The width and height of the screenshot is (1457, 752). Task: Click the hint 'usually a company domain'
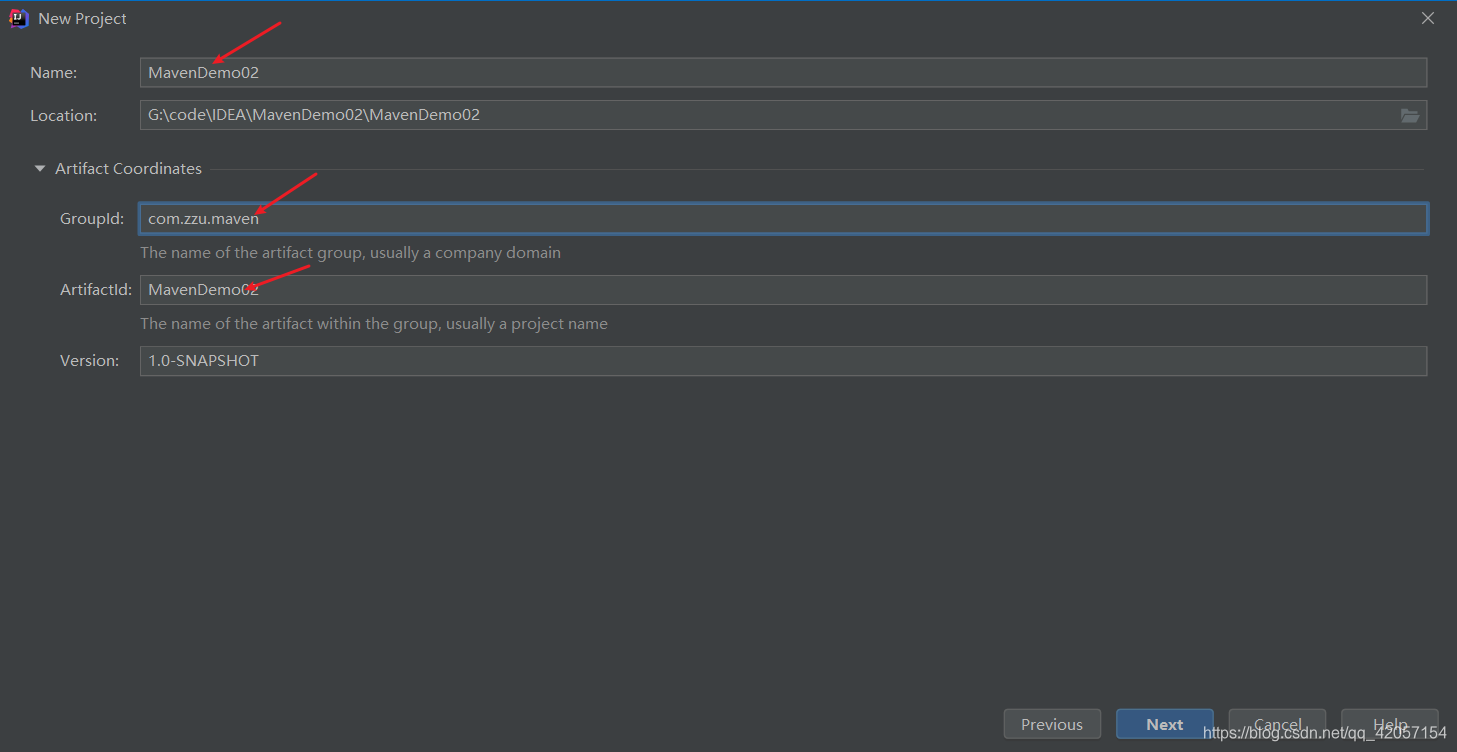tap(465, 253)
